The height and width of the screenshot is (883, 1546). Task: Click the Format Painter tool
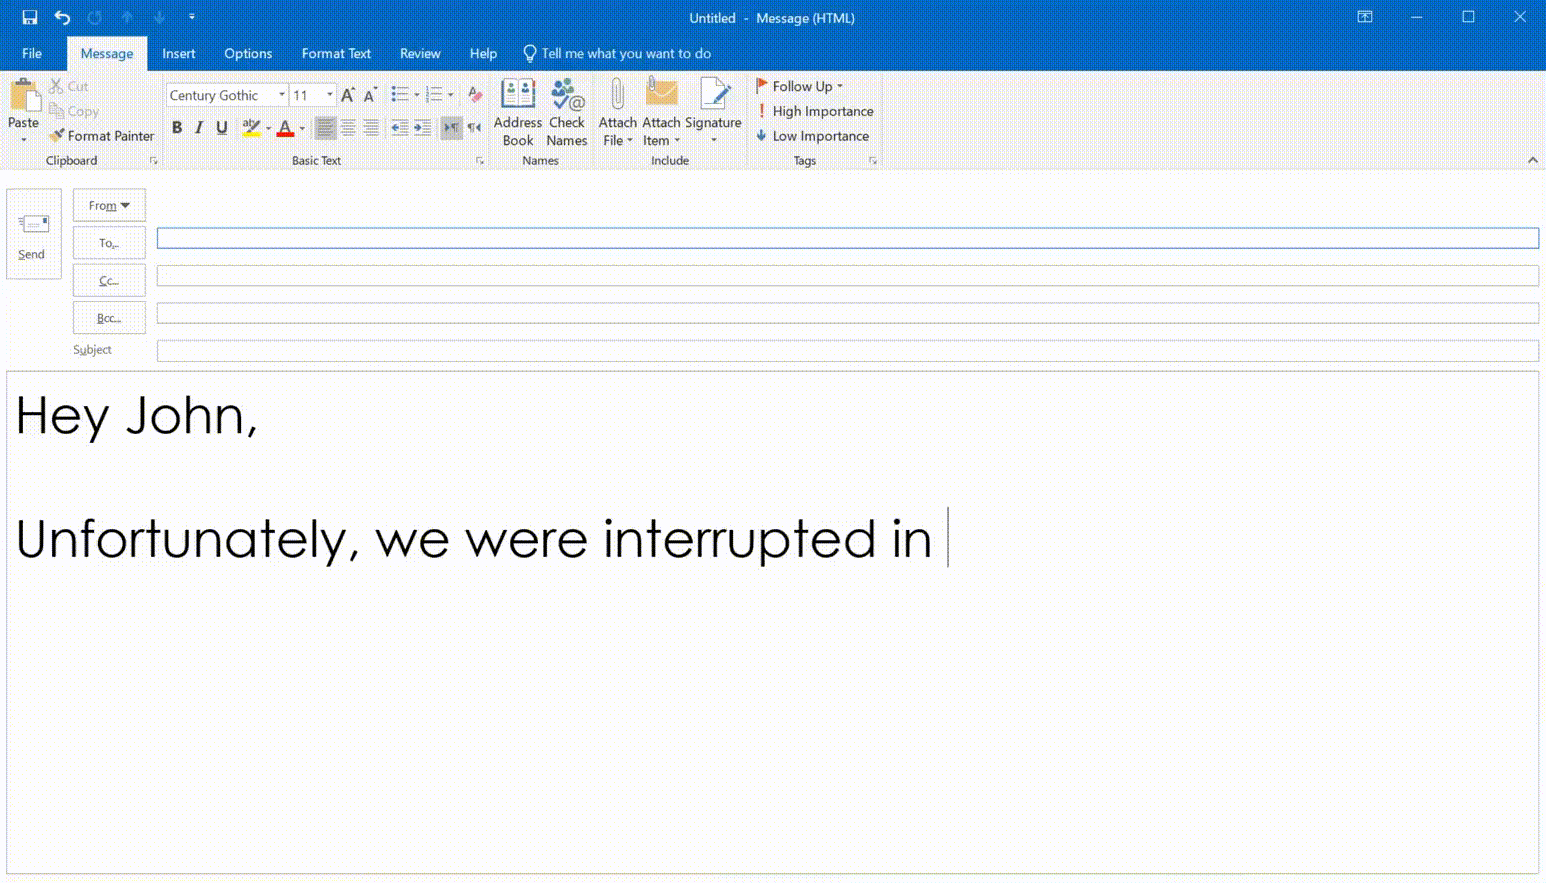[102, 136]
